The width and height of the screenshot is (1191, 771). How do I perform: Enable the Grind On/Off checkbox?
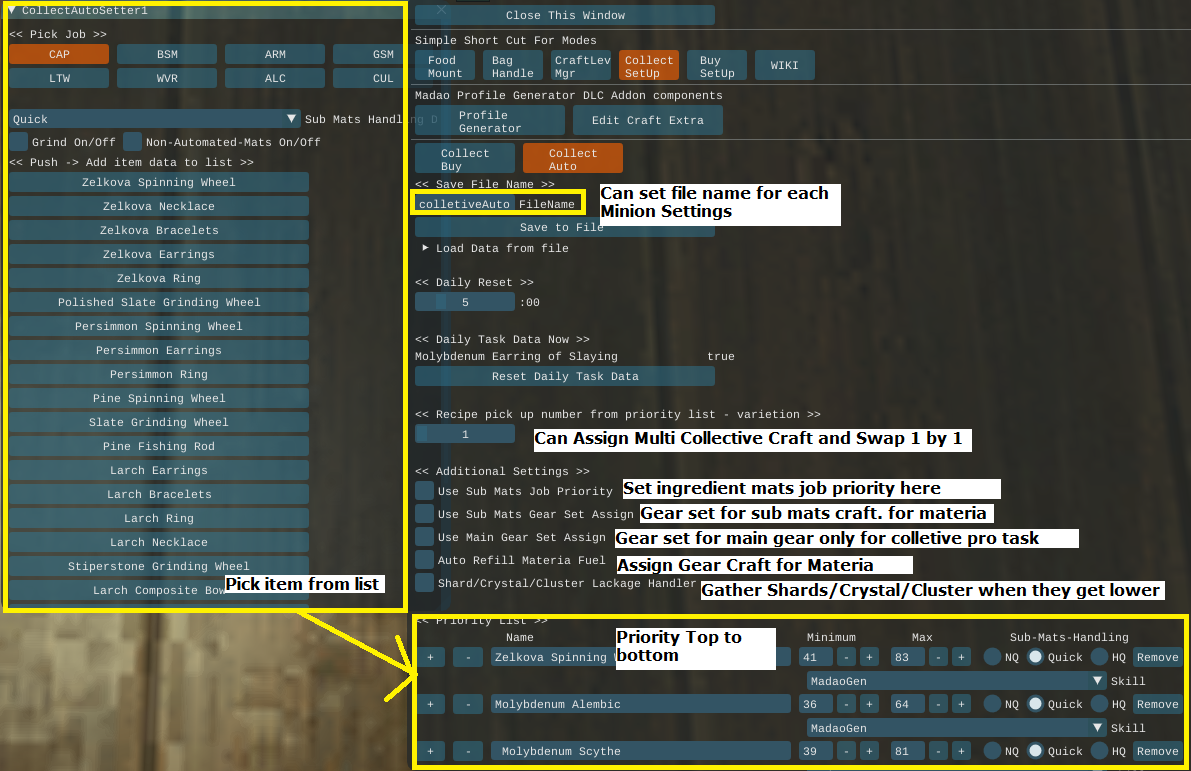(x=19, y=142)
